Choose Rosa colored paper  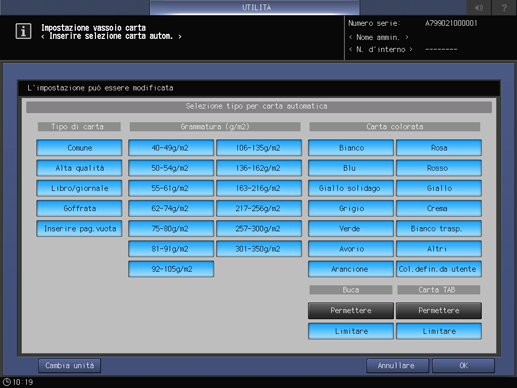tap(439, 148)
